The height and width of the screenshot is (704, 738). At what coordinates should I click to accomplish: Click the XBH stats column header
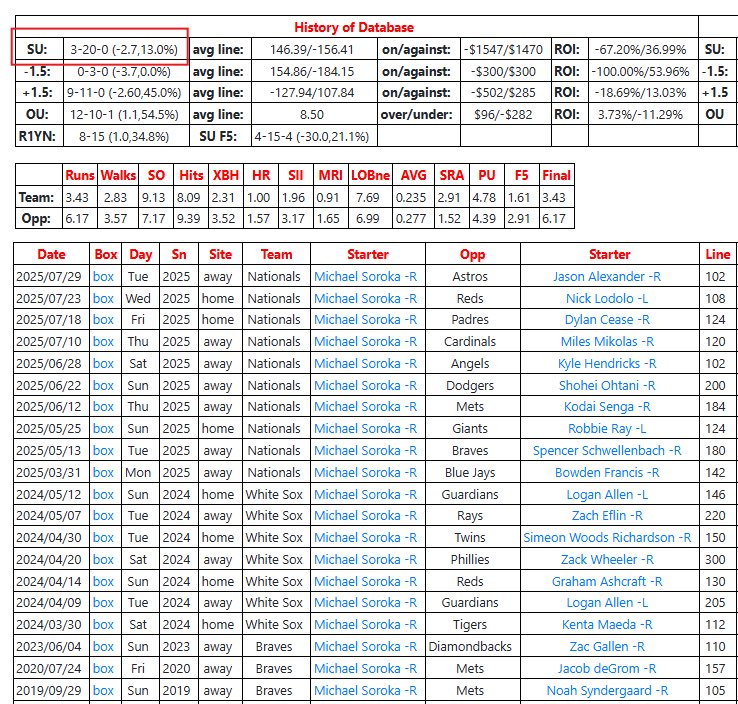coord(225,175)
